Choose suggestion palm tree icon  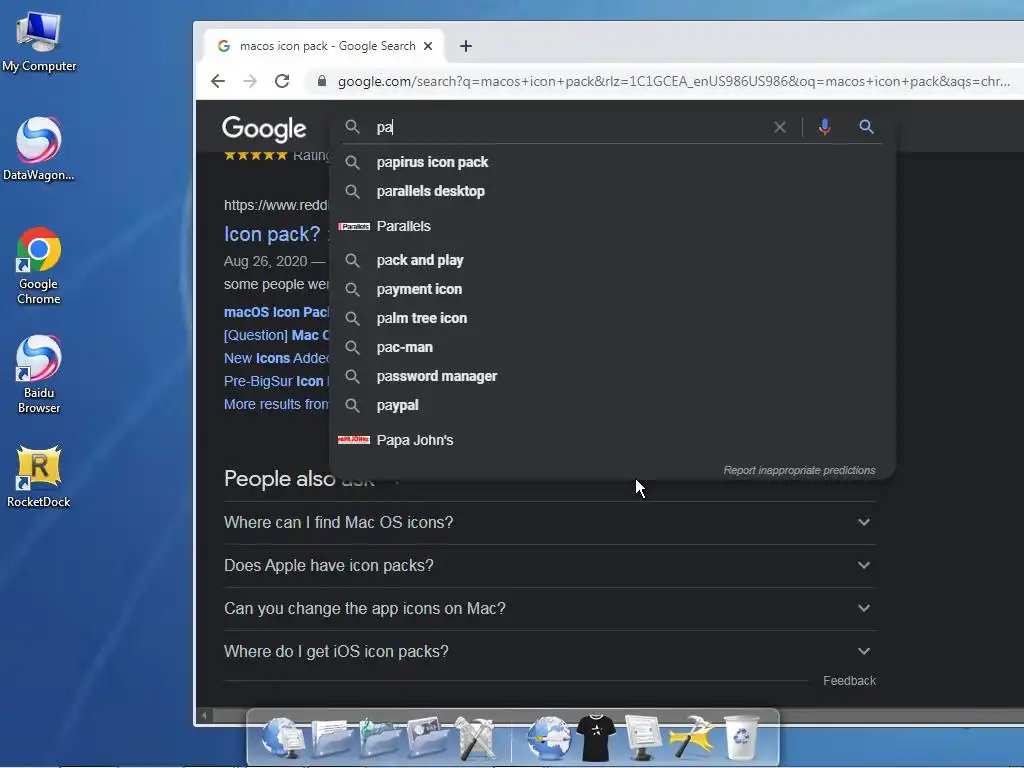click(613, 318)
